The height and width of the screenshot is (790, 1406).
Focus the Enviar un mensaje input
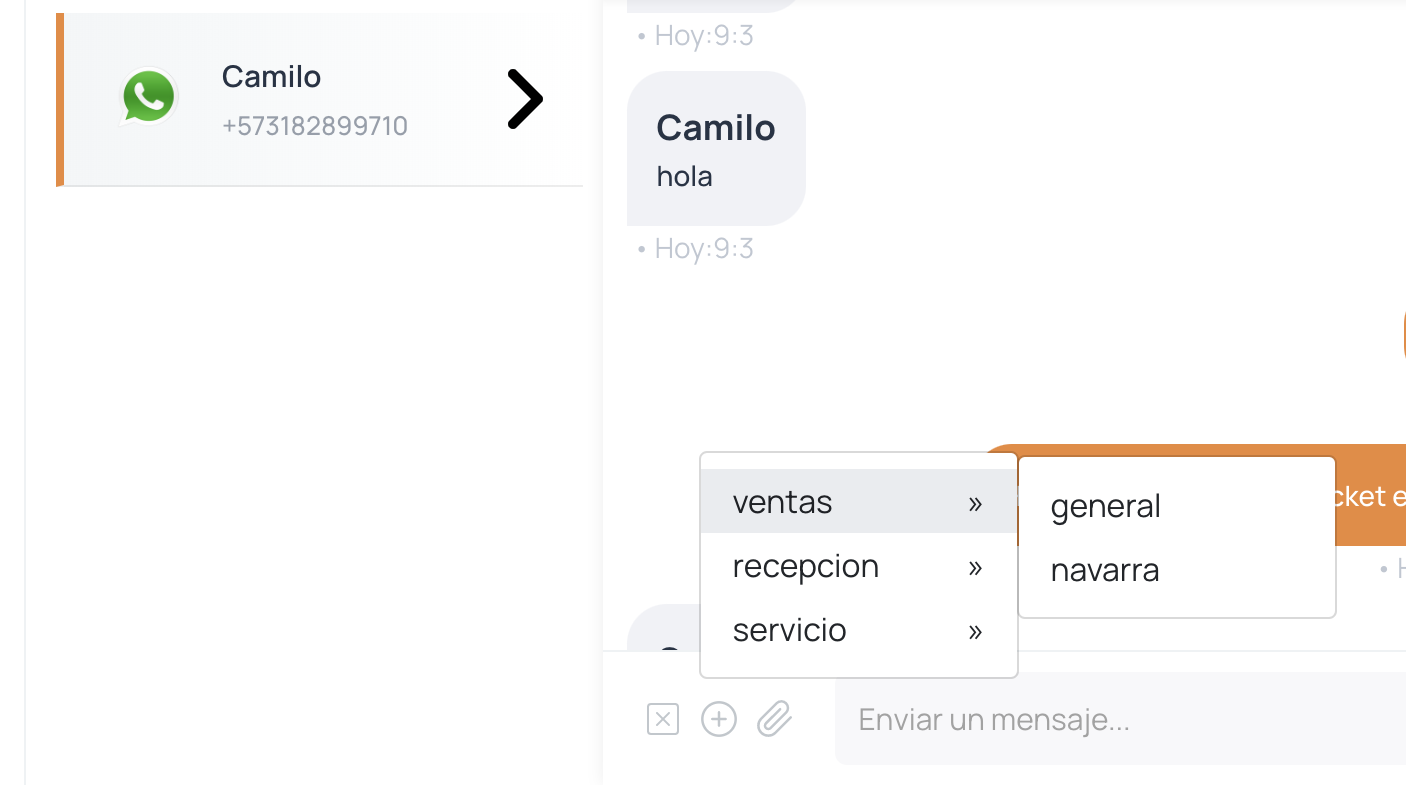pos(1100,719)
